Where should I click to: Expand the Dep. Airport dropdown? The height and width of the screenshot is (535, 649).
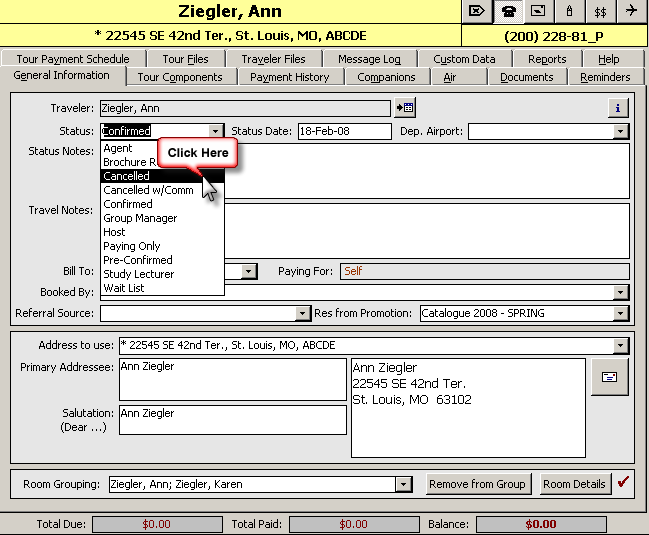pos(620,131)
